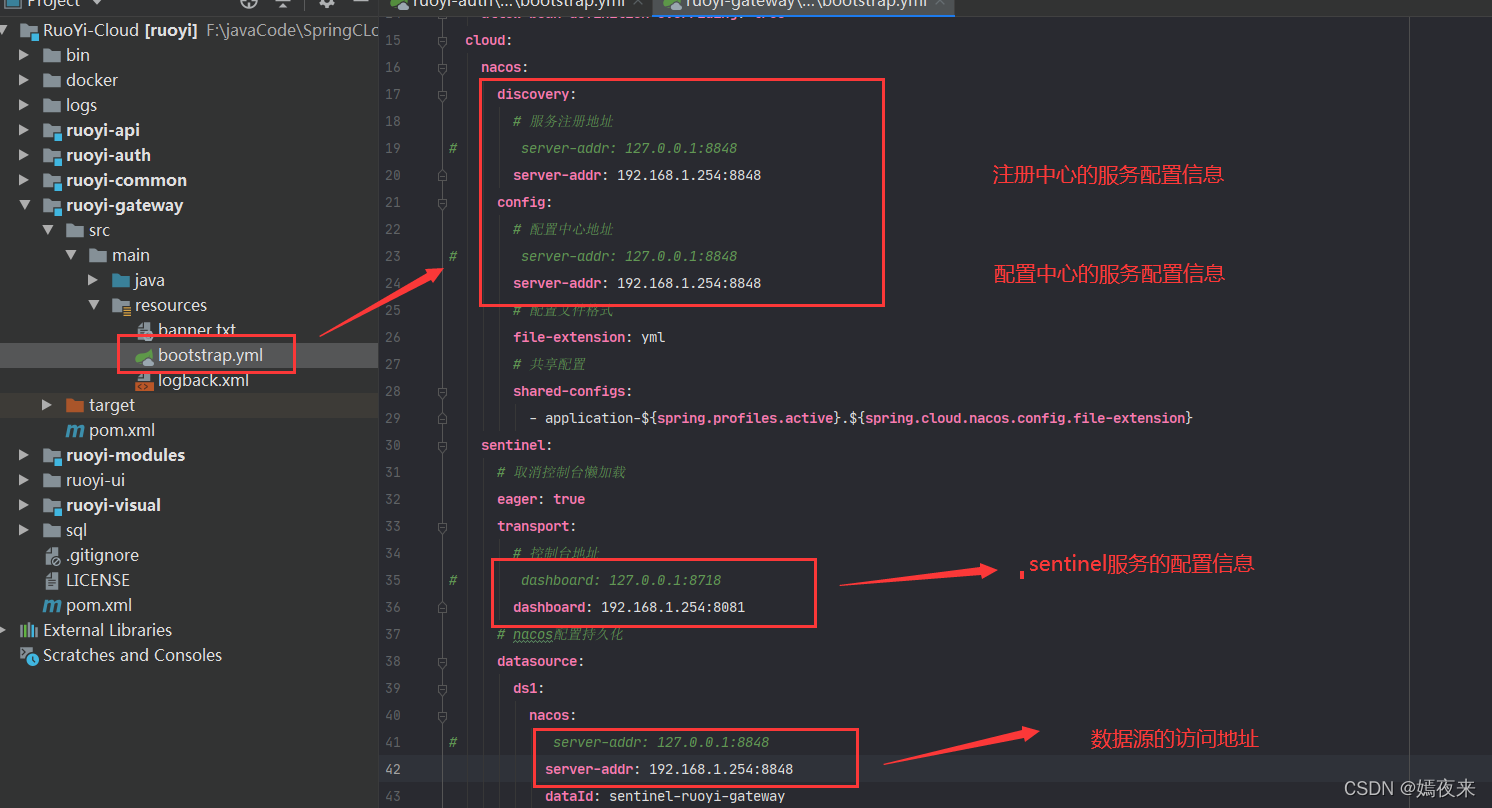The width and height of the screenshot is (1492, 808).
Task: Fold the cloud block at line 15
Action: [x=441, y=41]
